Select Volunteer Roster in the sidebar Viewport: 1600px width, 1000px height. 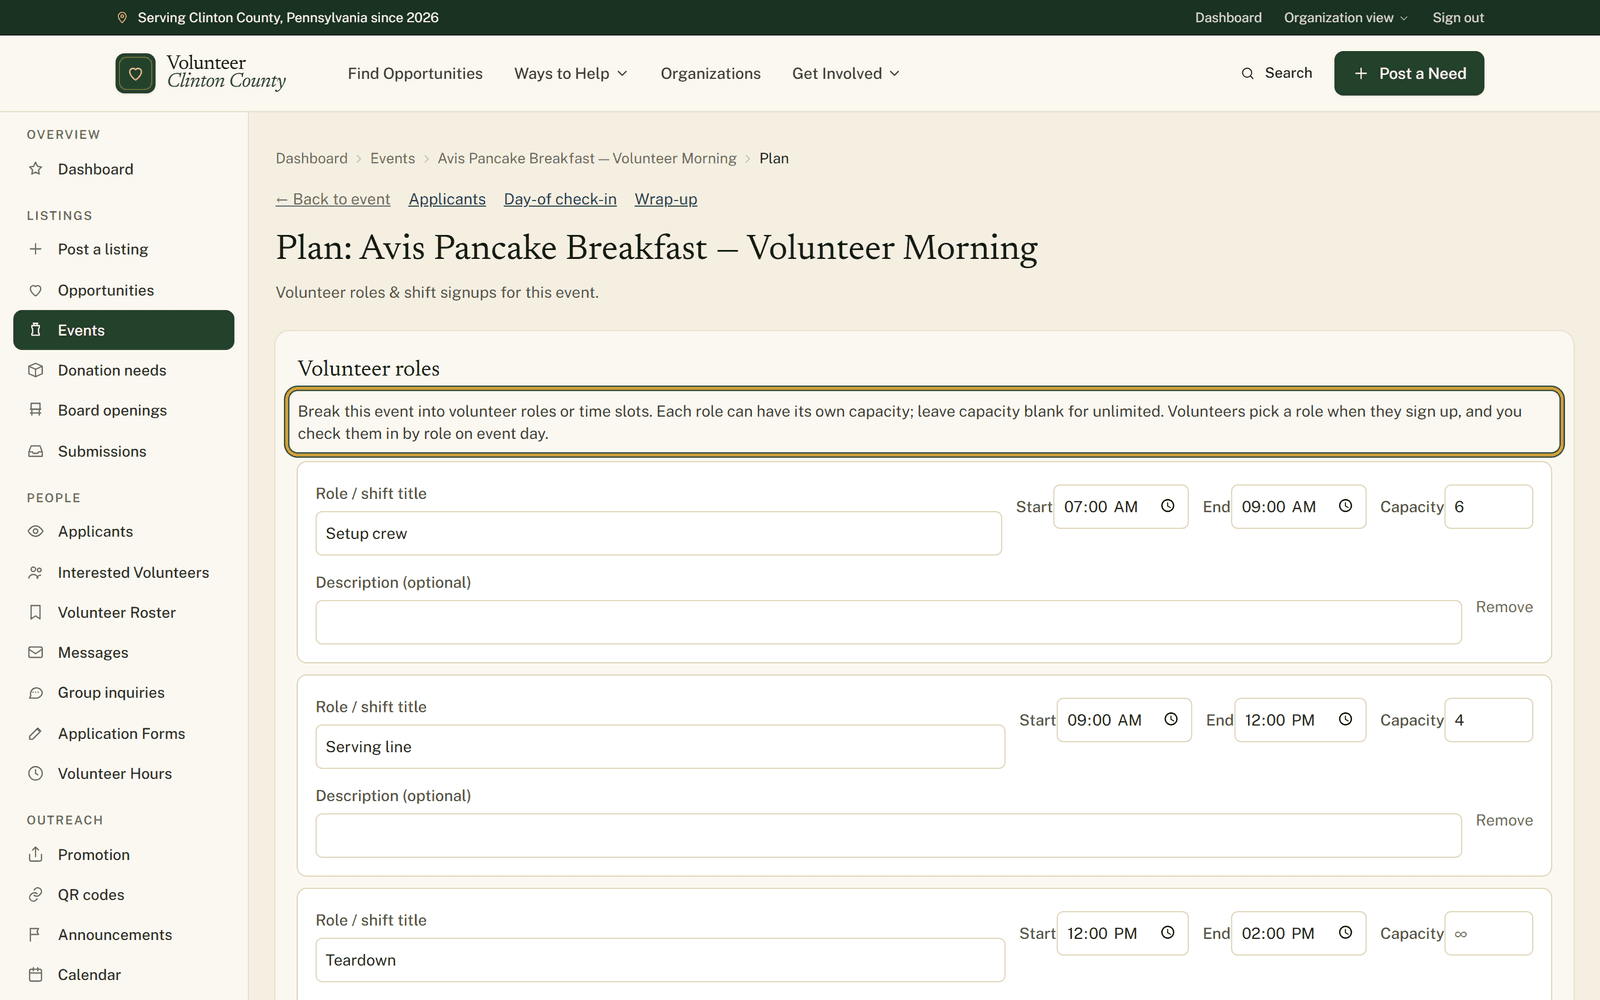124,612
